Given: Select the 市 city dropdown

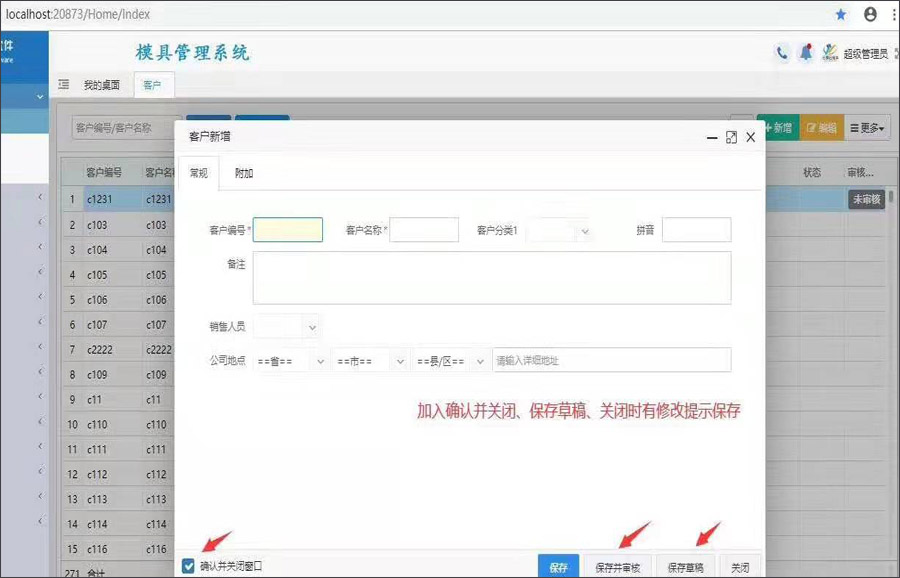Looking at the screenshot, I should coord(371,360).
